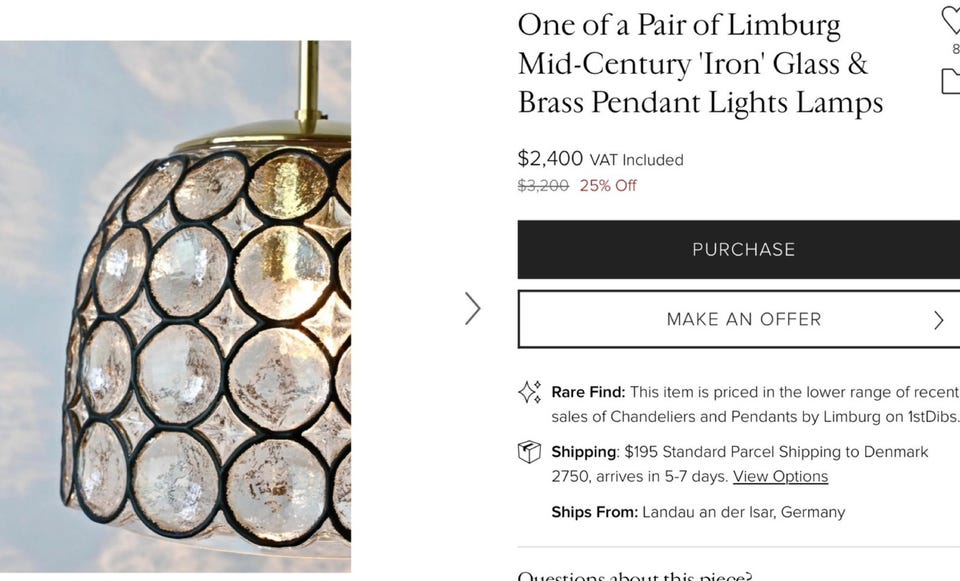This screenshot has width=960, height=581.
Task: Click the Shipping label text
Action: point(584,452)
